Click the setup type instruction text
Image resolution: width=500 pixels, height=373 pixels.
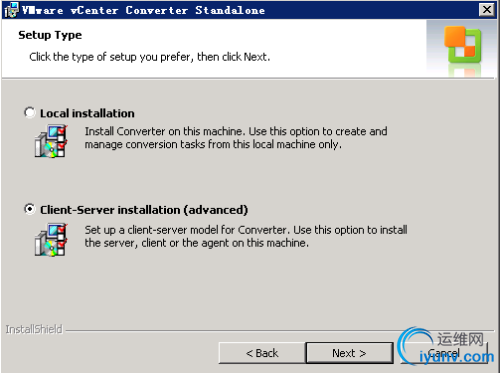pos(150,57)
